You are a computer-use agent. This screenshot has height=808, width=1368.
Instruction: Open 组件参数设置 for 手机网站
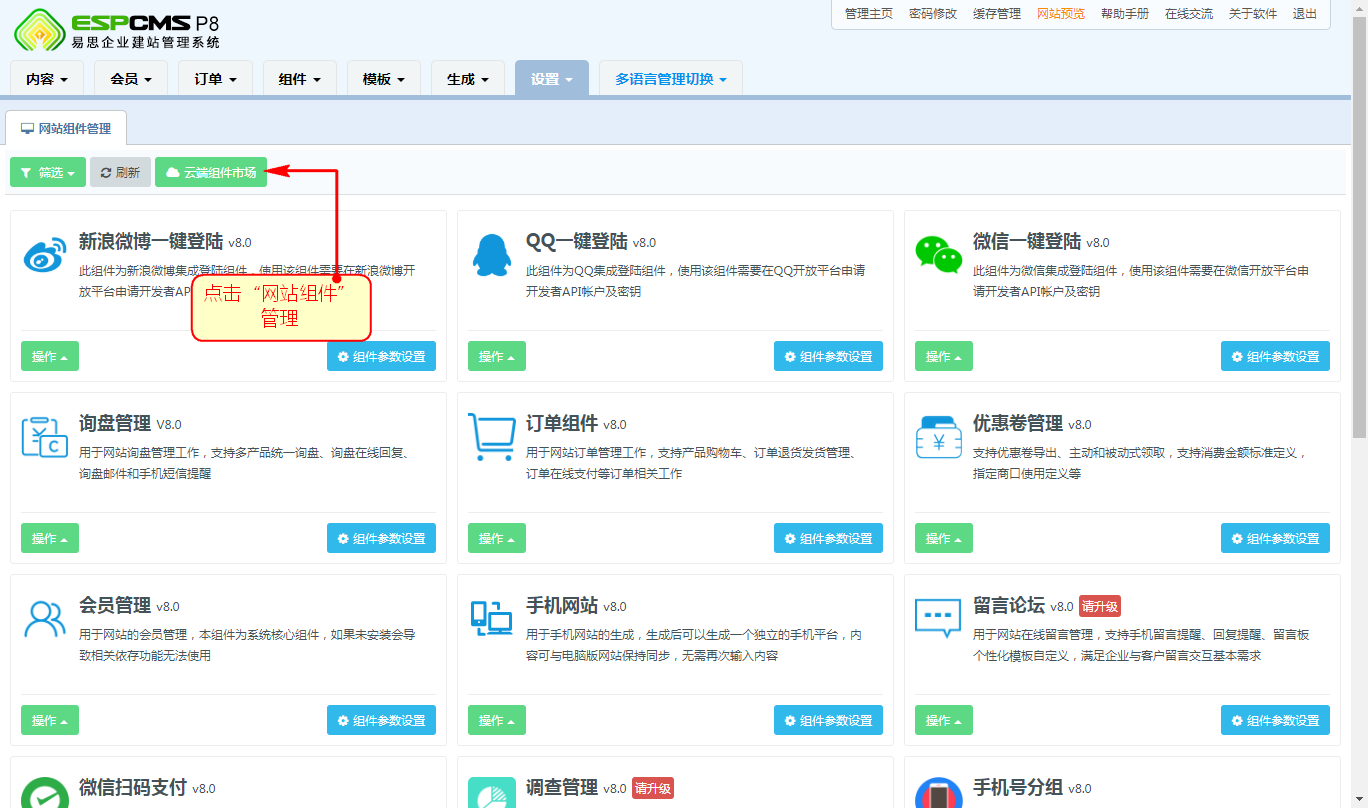tap(828, 720)
